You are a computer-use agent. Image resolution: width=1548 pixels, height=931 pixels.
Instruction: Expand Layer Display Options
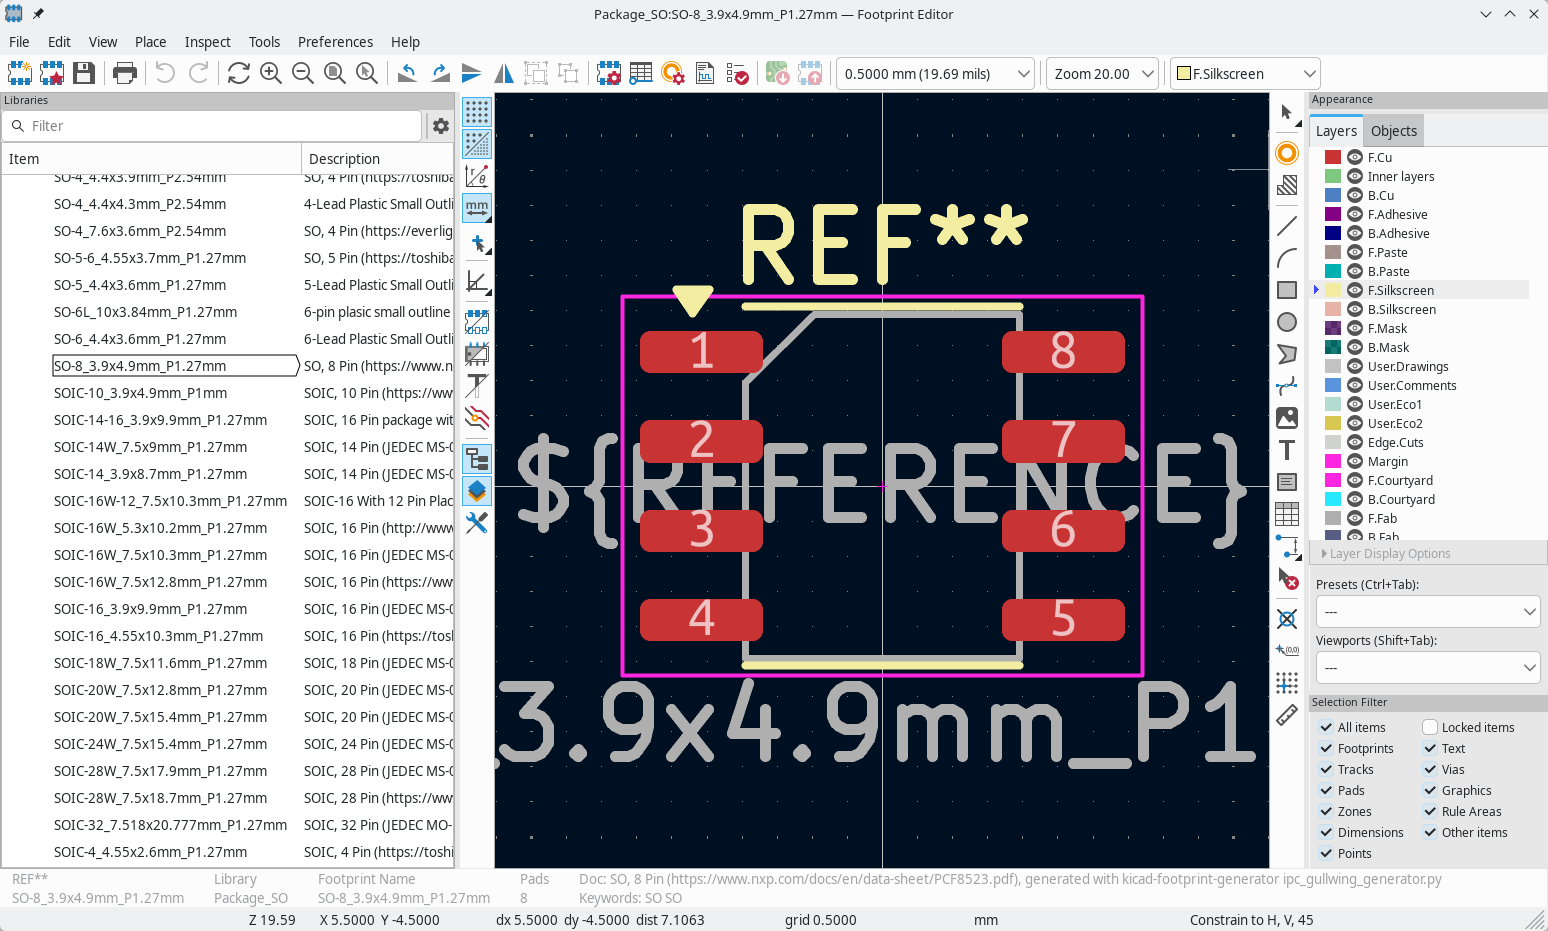tap(1385, 553)
